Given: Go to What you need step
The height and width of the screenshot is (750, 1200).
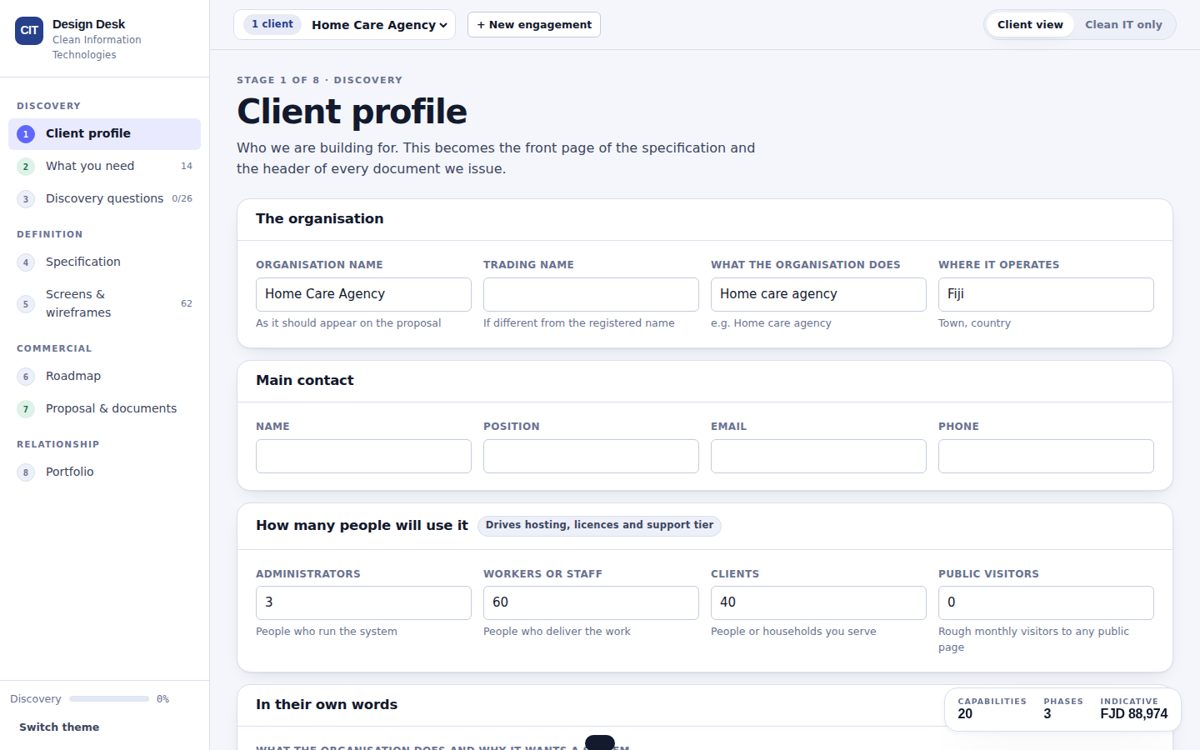Looking at the screenshot, I should click(x=105, y=166).
